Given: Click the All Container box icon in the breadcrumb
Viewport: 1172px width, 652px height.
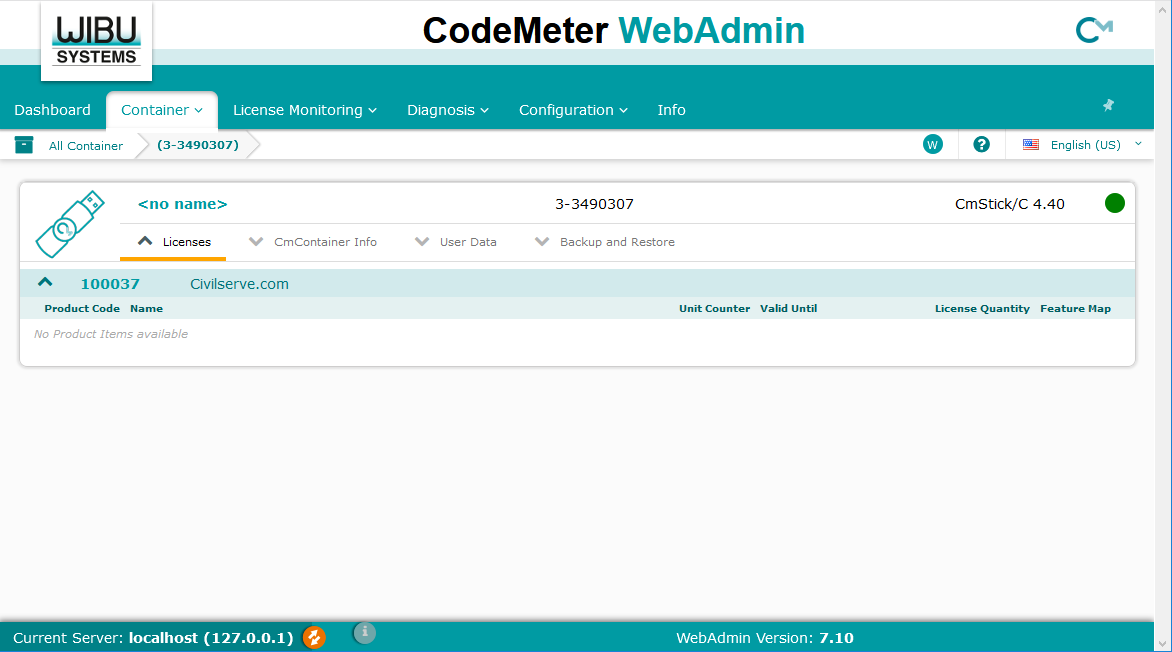Looking at the screenshot, I should pos(23,144).
